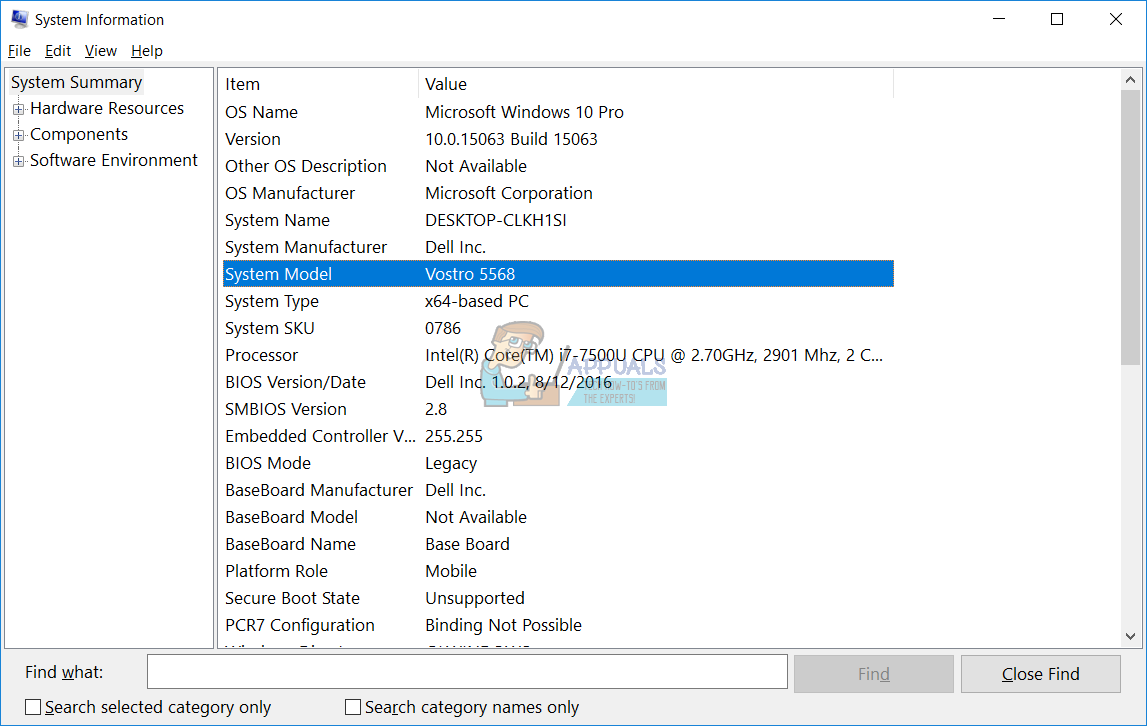Expand the Hardware Resources node
The image size is (1147, 726).
pyautogui.click(x=18, y=109)
